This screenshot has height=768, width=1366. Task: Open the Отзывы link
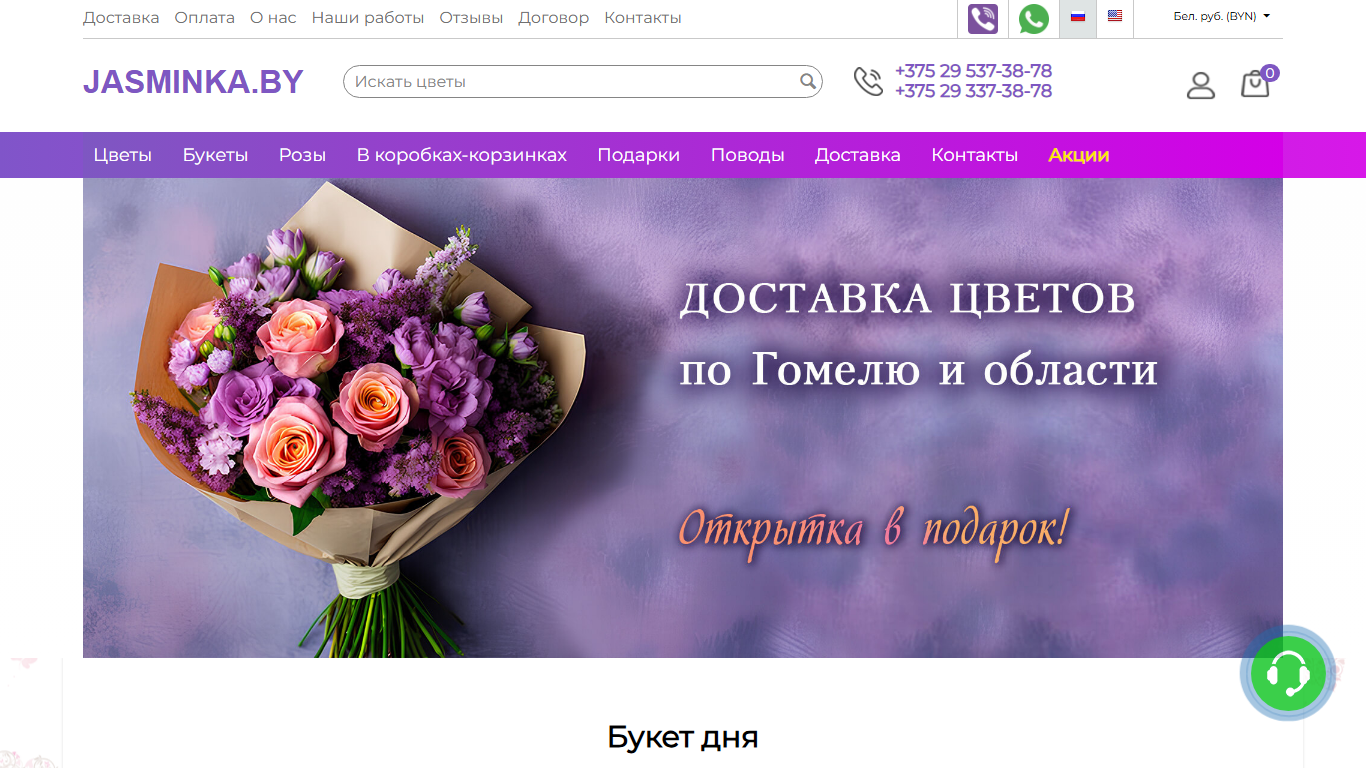coord(471,18)
